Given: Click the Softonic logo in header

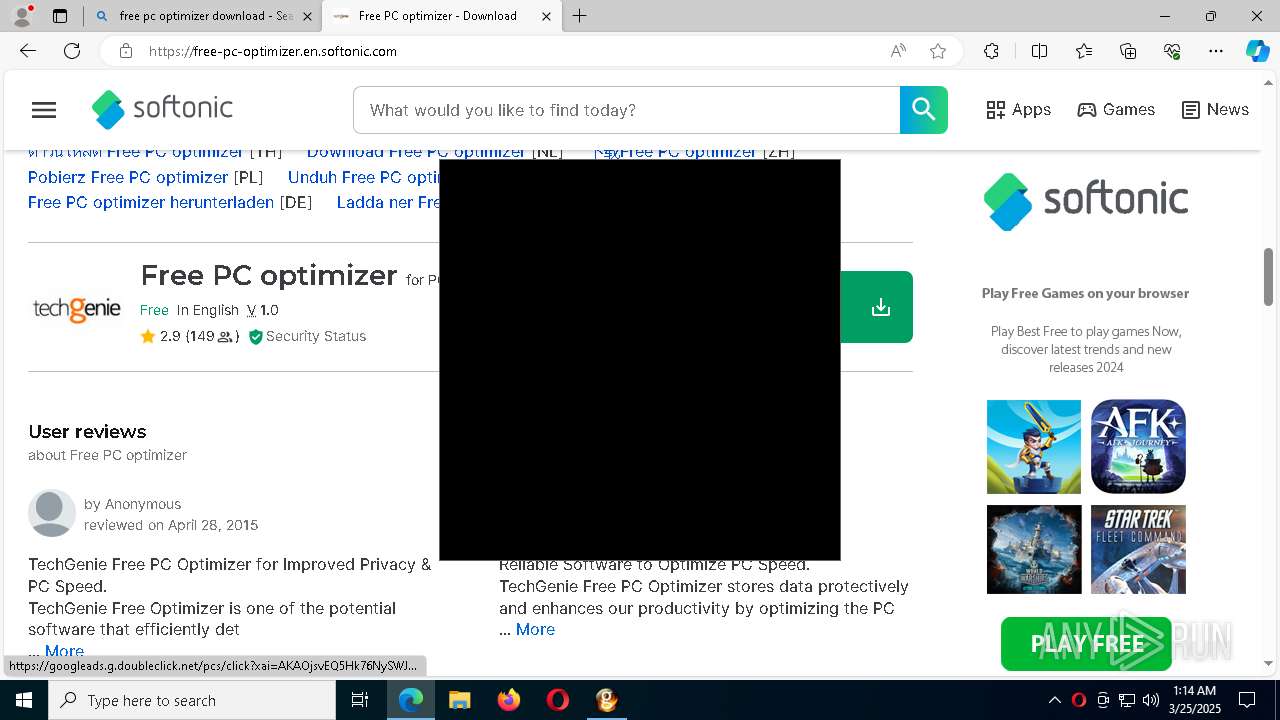Looking at the screenshot, I should [162, 110].
